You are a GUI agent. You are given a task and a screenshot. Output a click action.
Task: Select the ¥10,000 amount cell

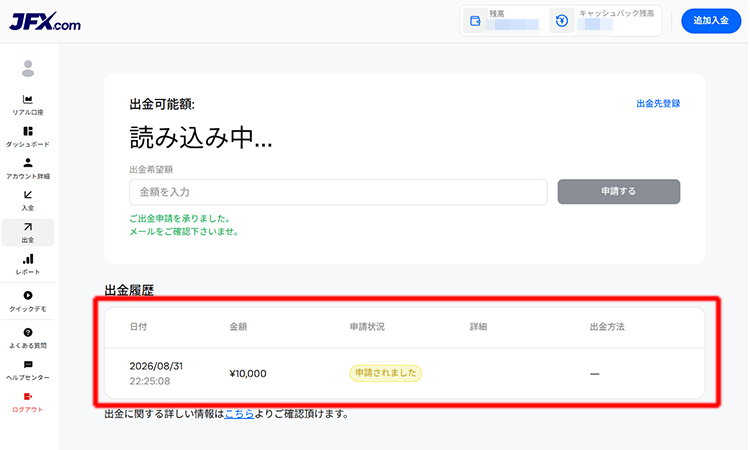click(x=248, y=373)
